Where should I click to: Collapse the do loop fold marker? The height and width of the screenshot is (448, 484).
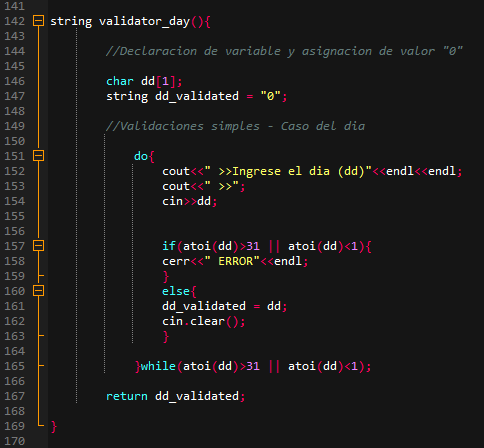(38, 156)
